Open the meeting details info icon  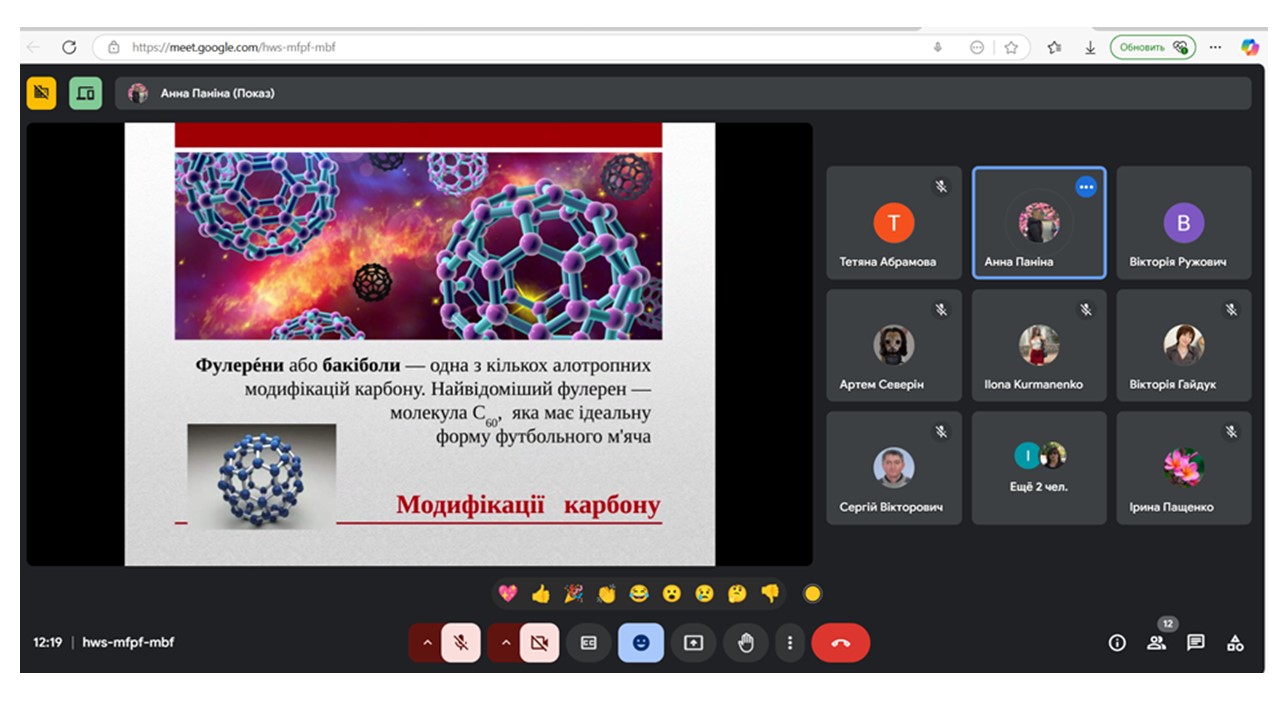coord(1117,643)
